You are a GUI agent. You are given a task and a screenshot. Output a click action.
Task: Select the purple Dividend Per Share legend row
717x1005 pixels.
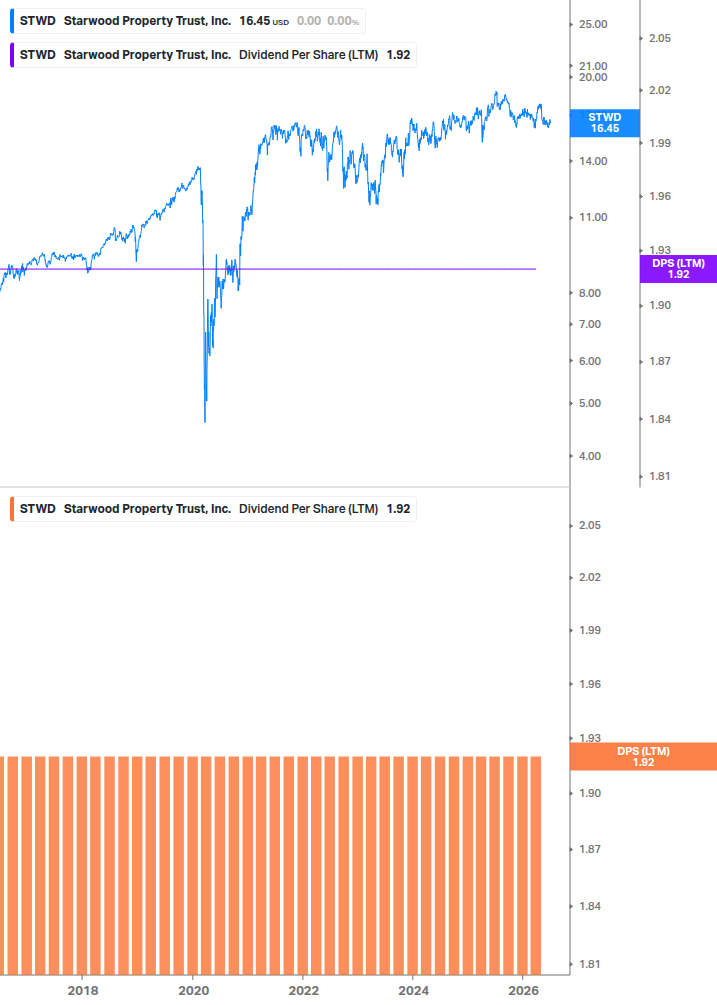click(x=213, y=55)
